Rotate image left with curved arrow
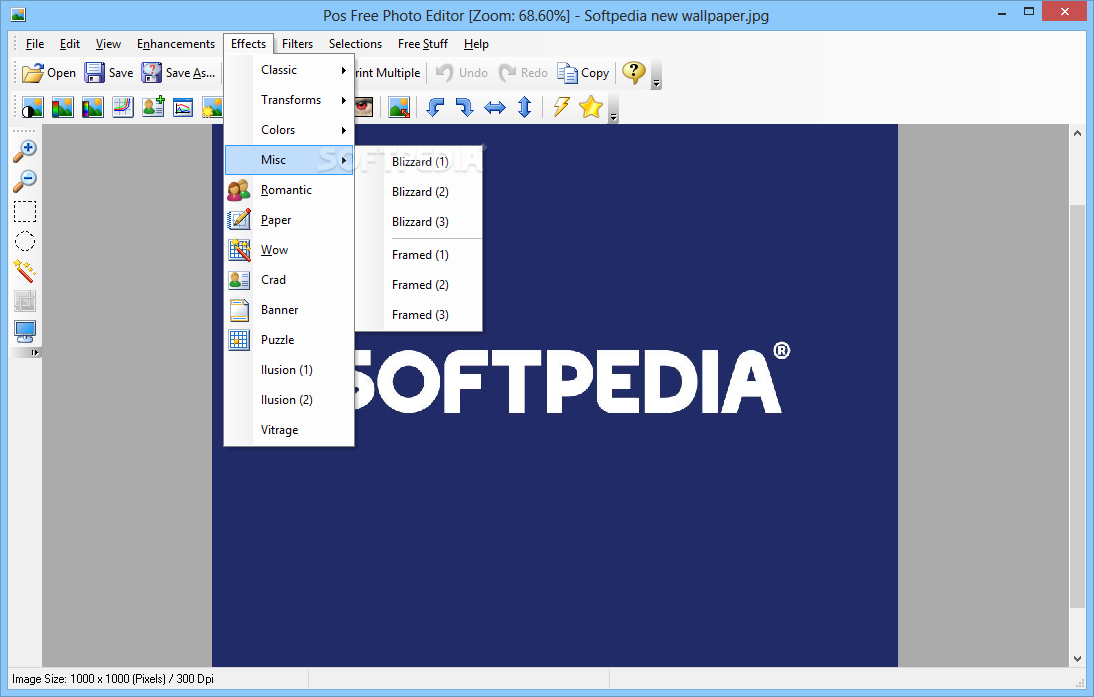This screenshot has height=697, width=1094. tap(435, 107)
